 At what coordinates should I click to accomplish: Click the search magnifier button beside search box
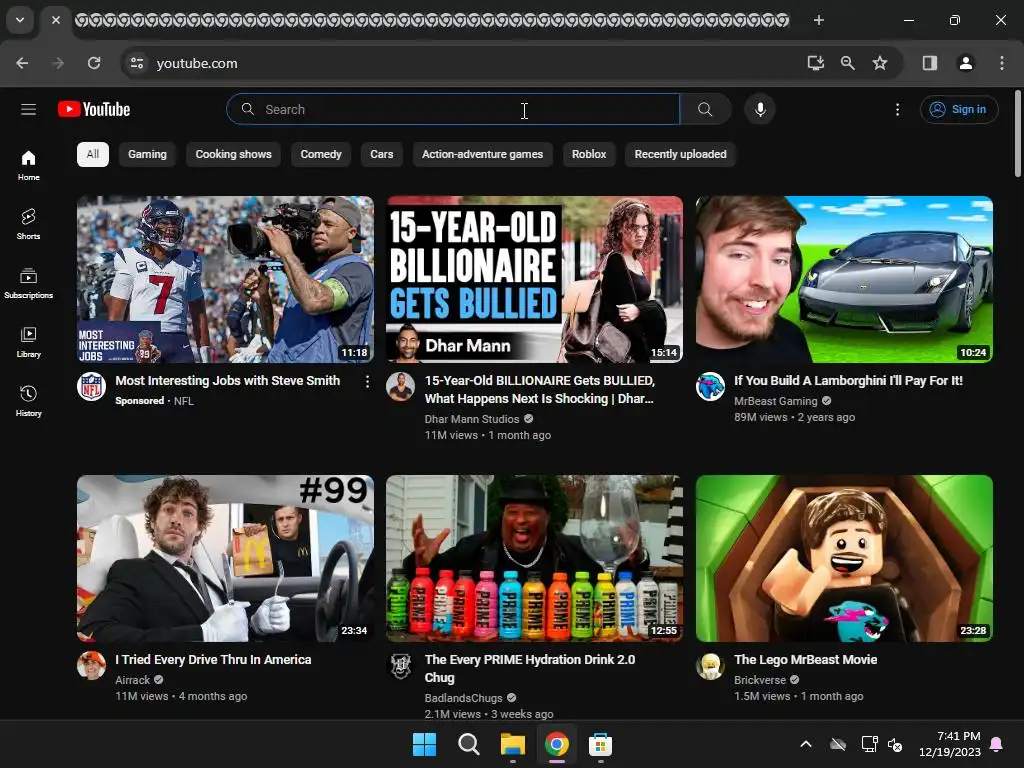click(705, 109)
